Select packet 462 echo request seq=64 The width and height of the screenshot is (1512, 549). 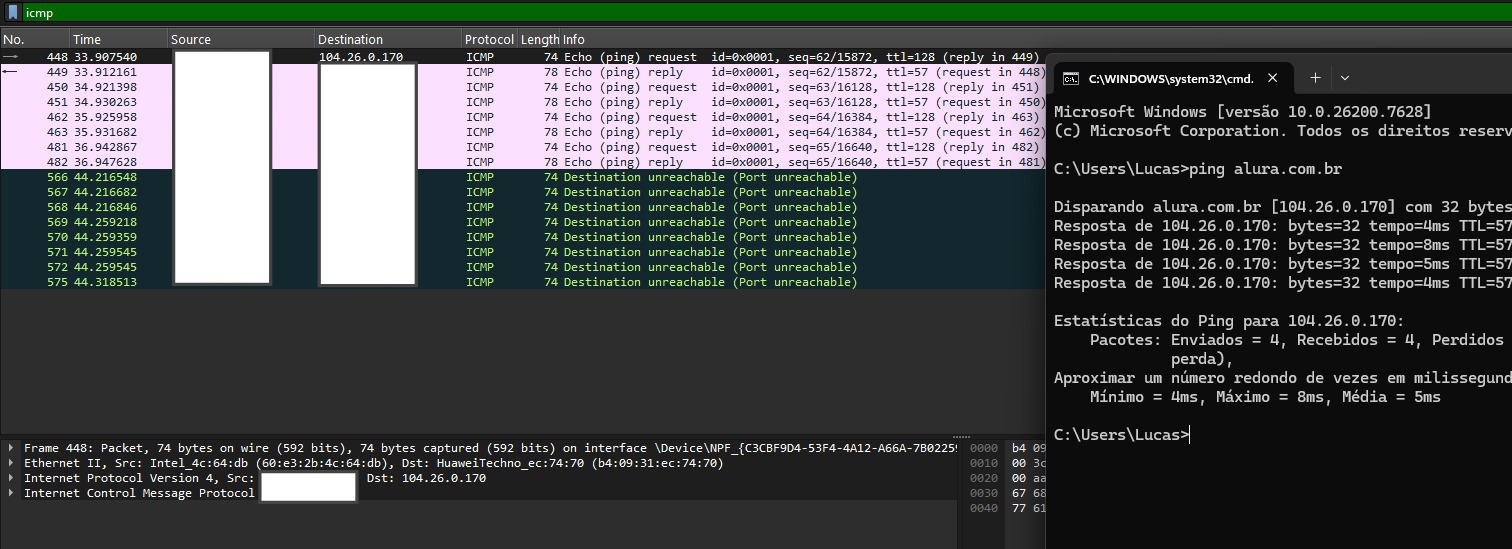[522, 117]
